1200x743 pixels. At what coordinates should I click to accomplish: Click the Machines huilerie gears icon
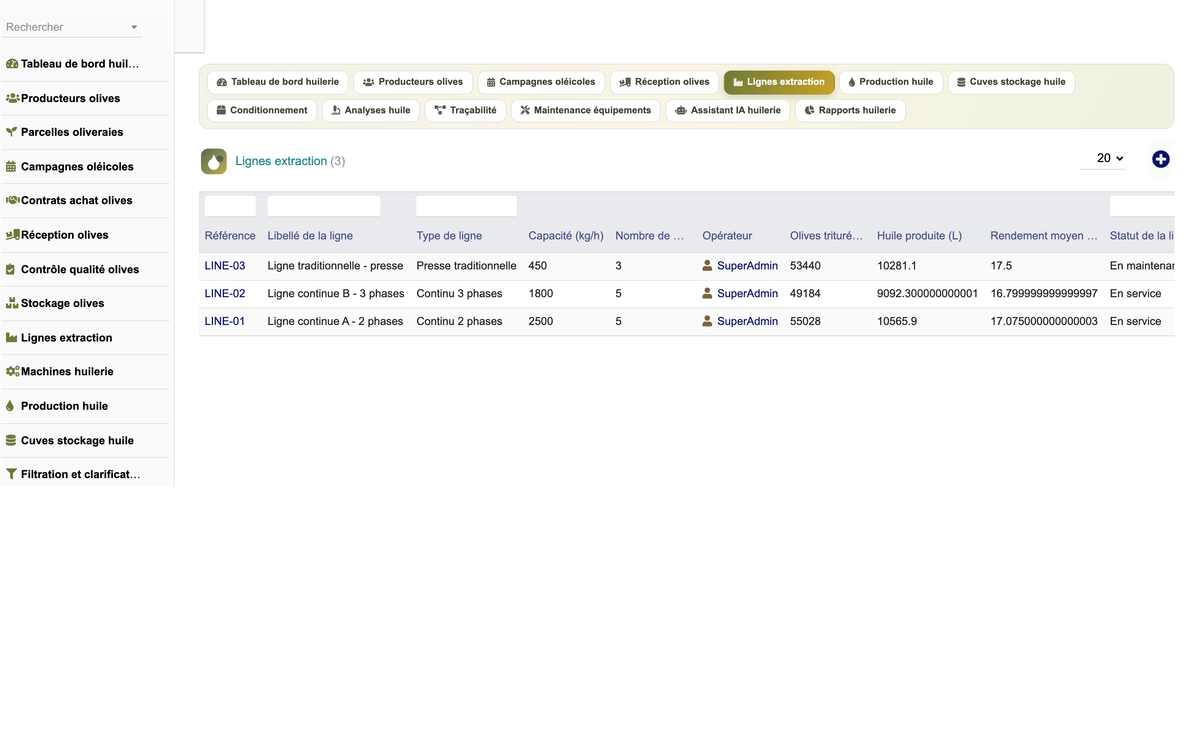(x=12, y=371)
